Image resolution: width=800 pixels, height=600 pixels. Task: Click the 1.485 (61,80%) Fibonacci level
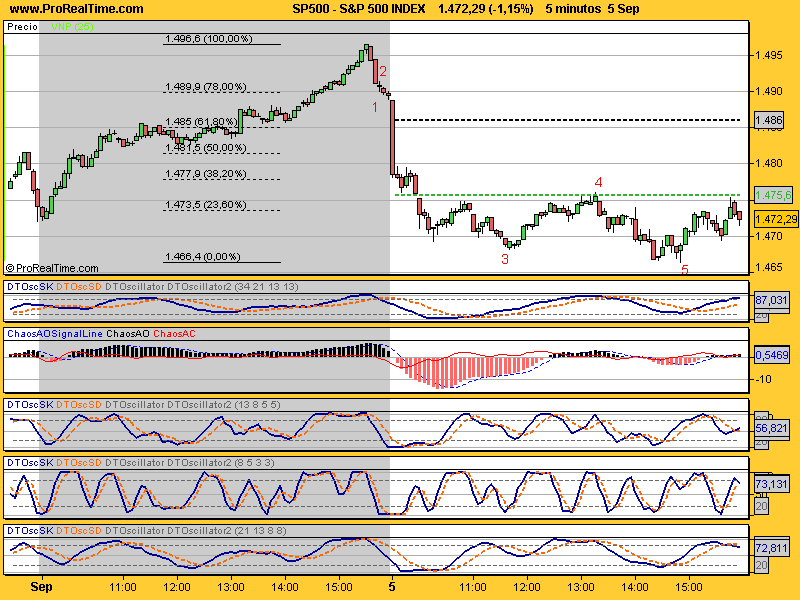pos(201,122)
